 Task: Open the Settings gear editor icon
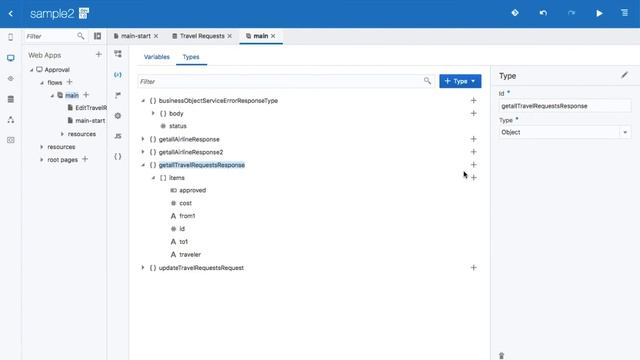(118, 116)
